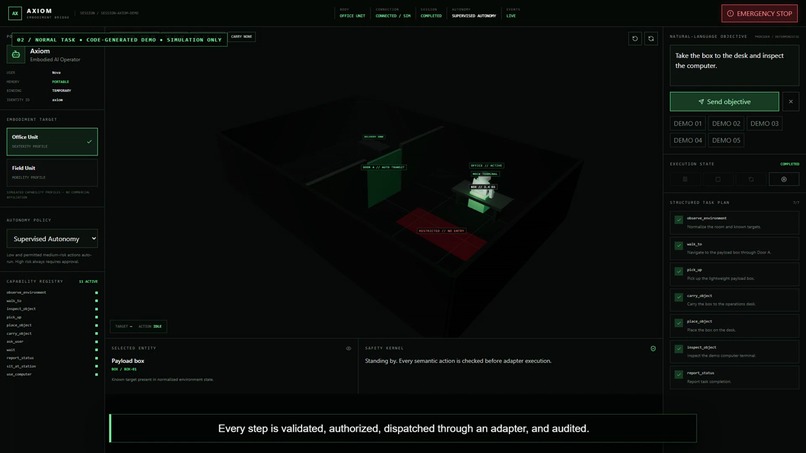Viewport: 806px width, 453px height.
Task: Click the Completed execution state label
Action: pos(790,164)
